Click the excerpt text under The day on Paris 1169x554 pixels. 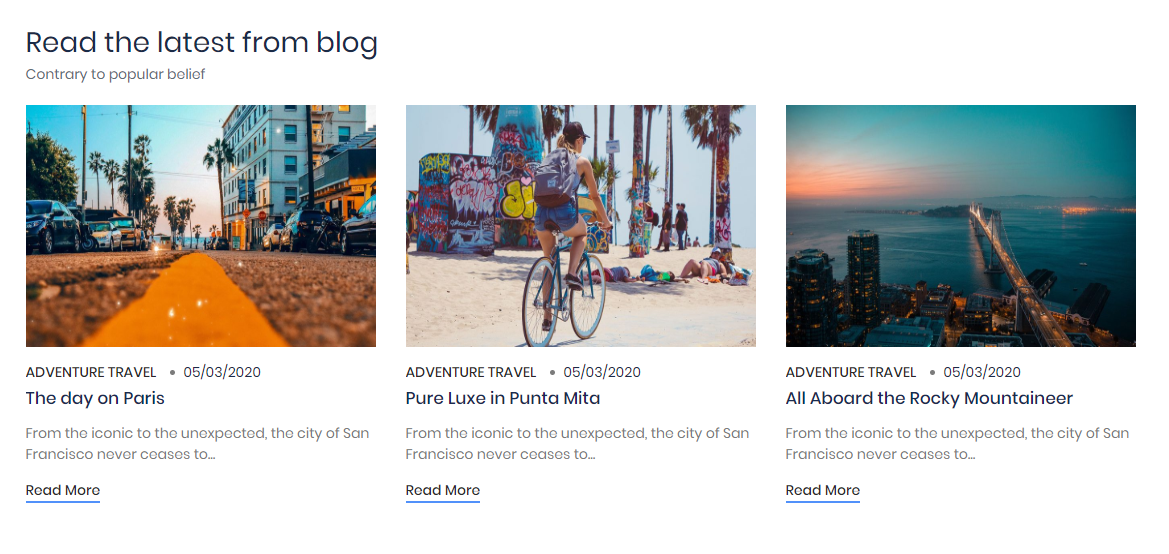click(197, 444)
